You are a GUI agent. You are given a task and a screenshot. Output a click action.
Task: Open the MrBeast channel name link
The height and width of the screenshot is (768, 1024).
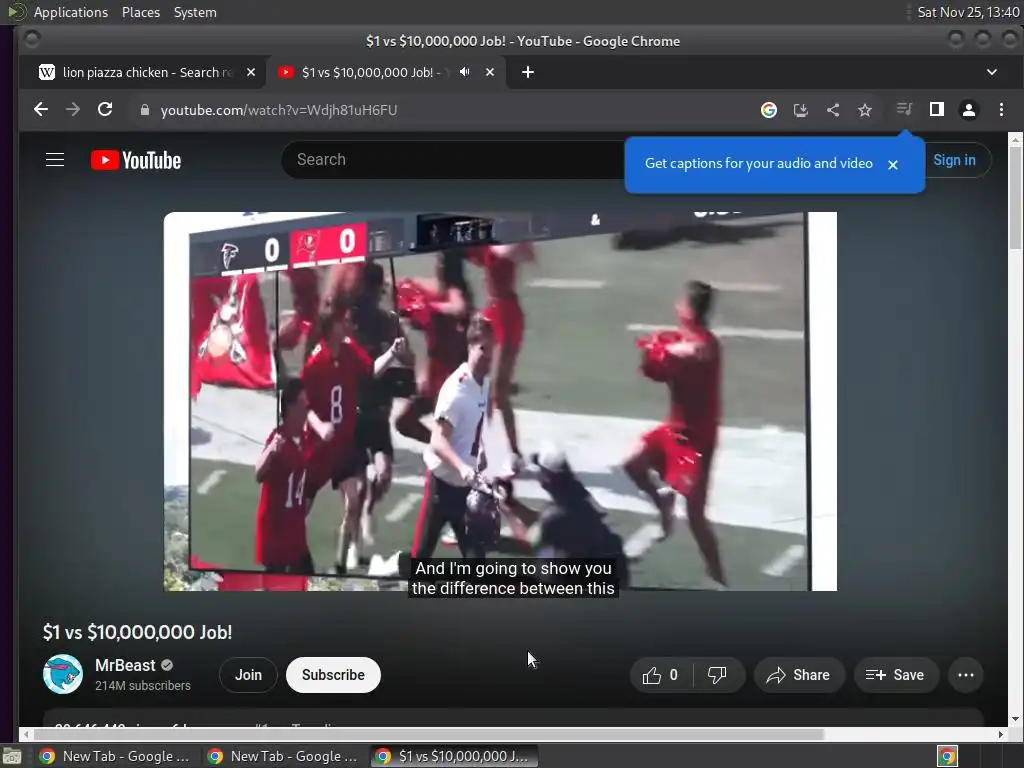(125, 665)
